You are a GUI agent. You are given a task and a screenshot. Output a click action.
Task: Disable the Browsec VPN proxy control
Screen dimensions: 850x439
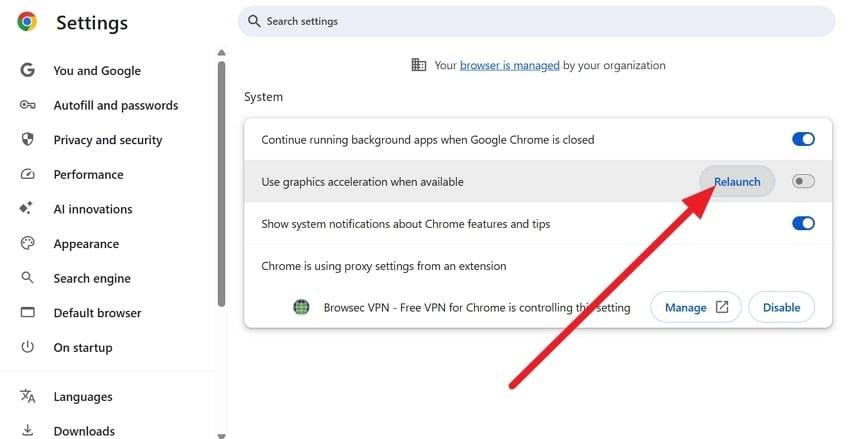coord(781,307)
